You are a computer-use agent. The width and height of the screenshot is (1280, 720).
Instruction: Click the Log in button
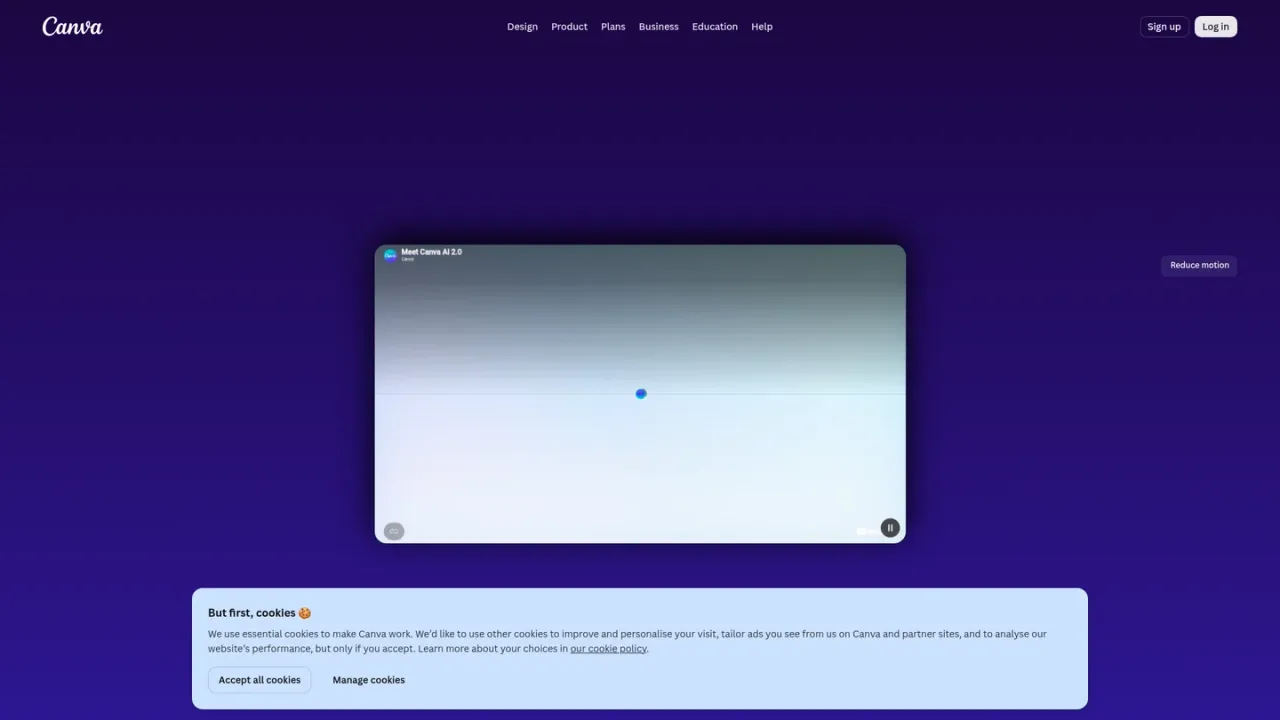click(x=1216, y=27)
